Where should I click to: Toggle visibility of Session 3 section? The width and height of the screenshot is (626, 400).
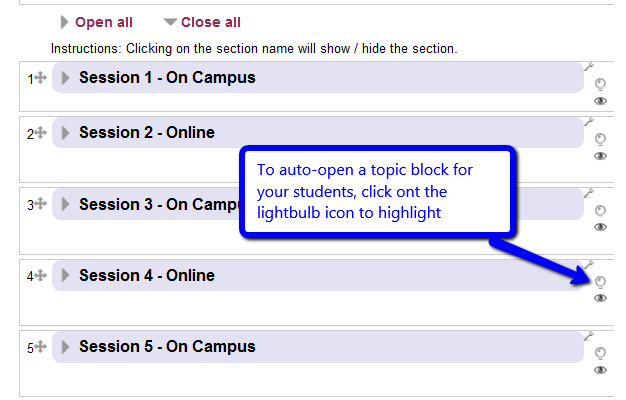click(600, 227)
